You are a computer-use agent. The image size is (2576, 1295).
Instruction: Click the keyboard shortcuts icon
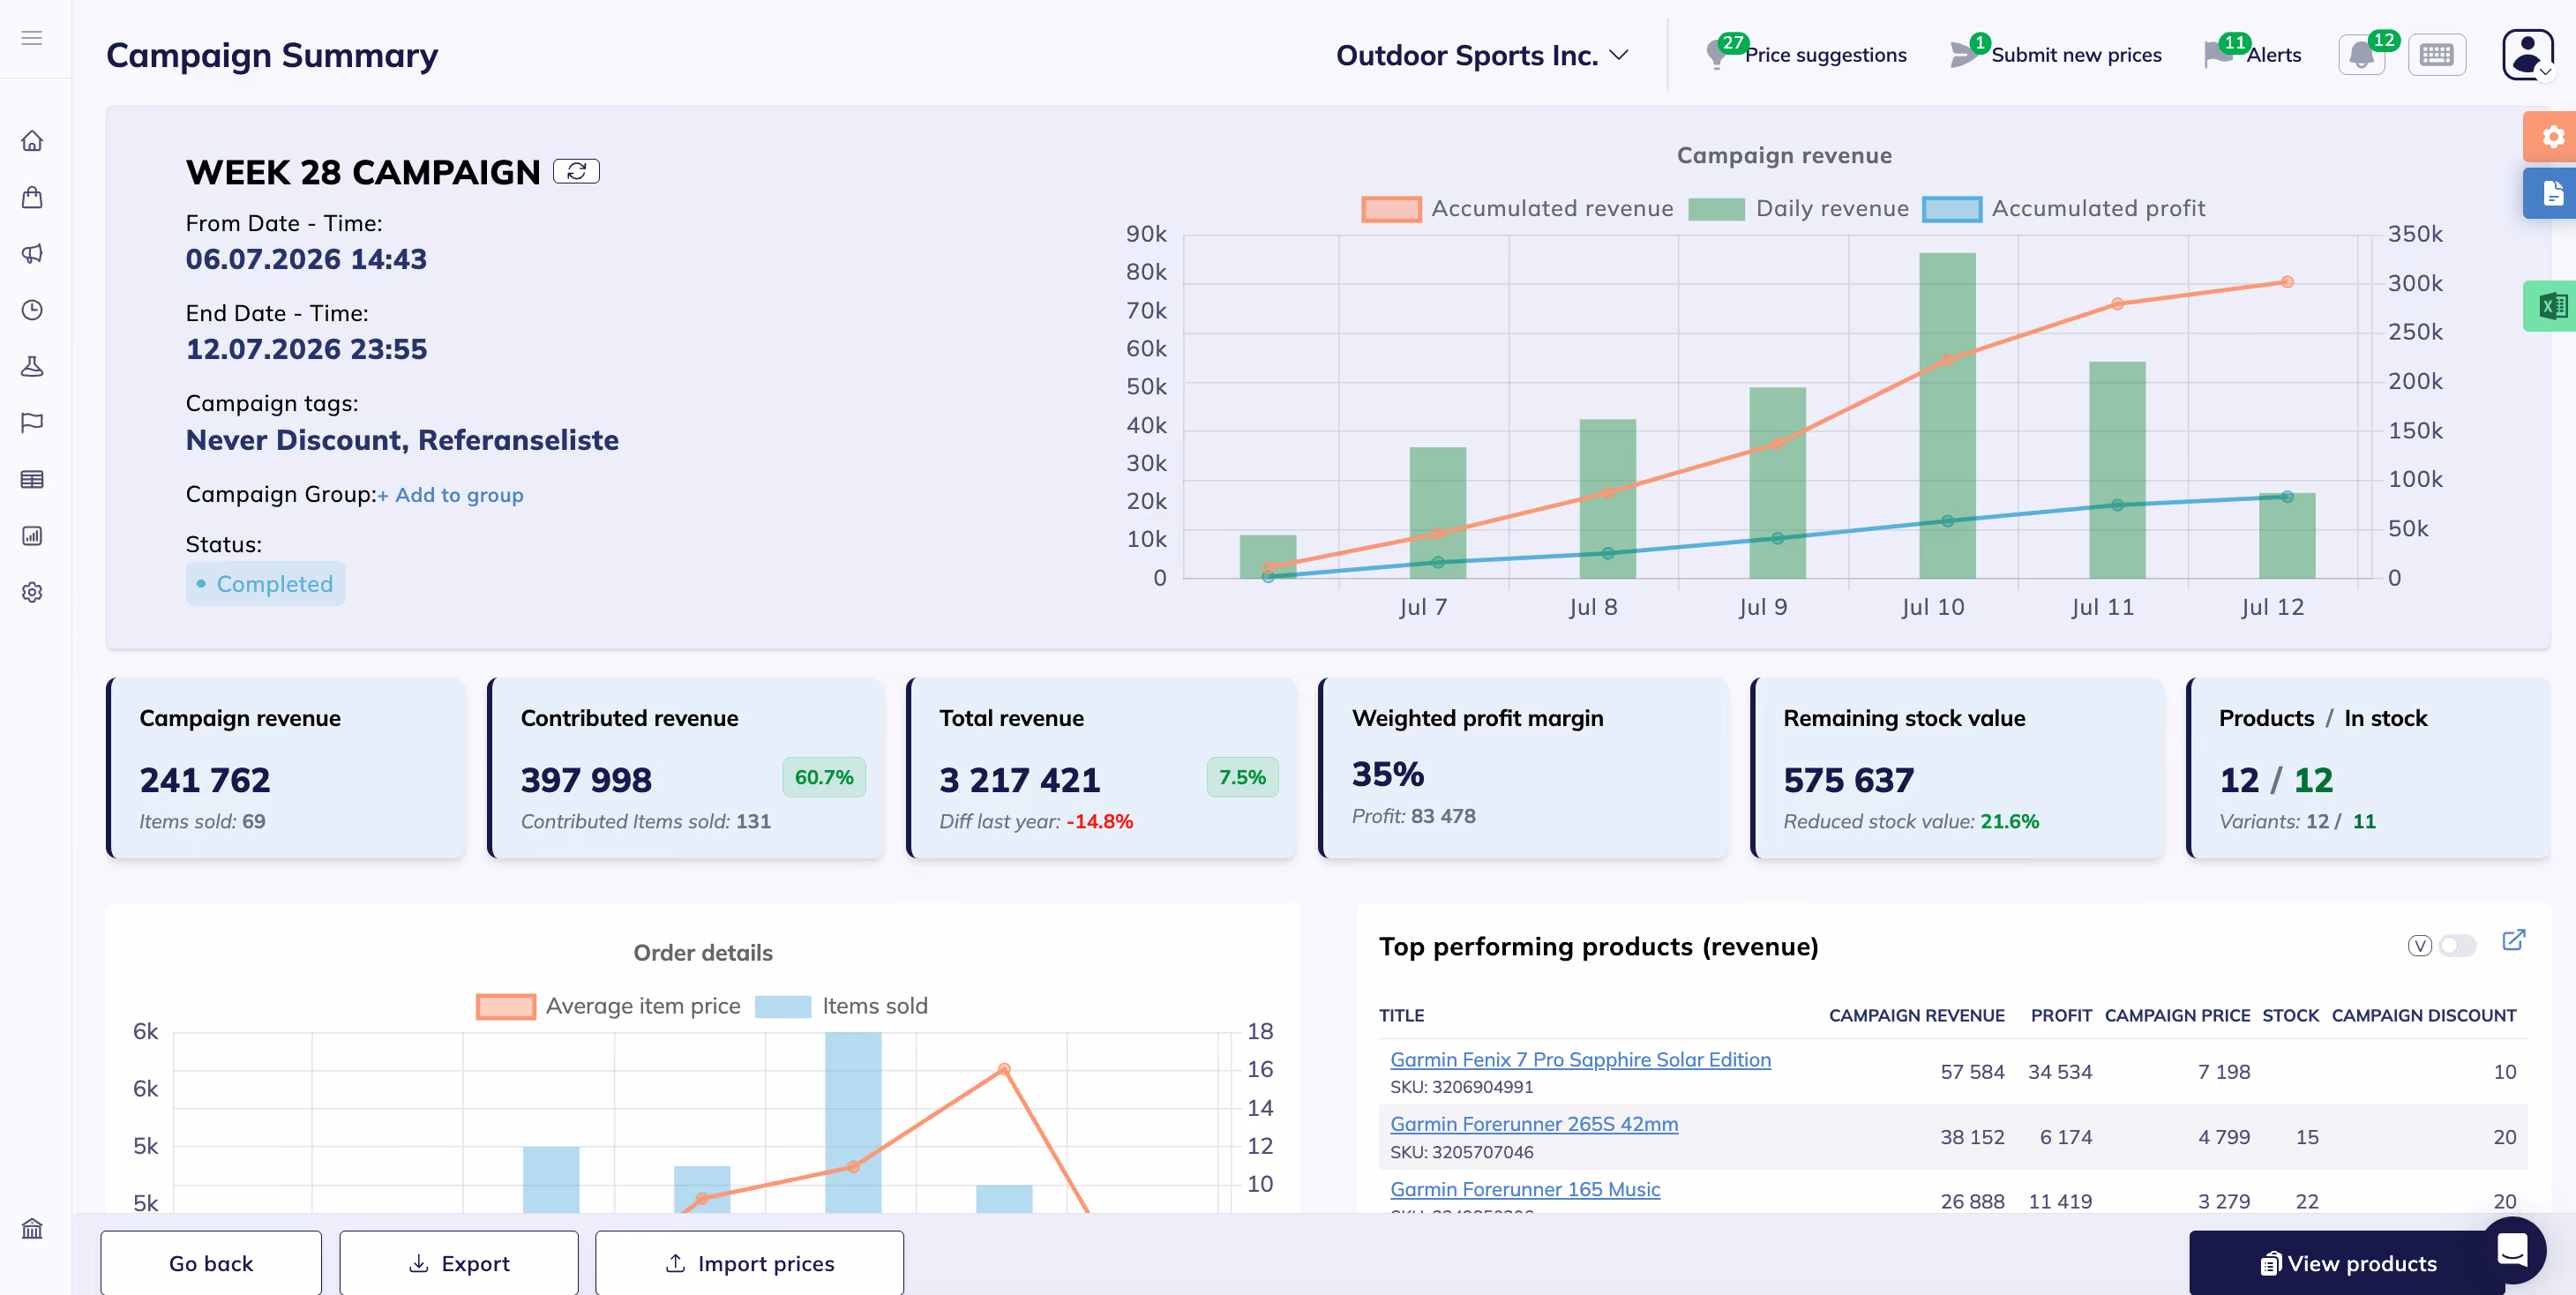click(2436, 54)
